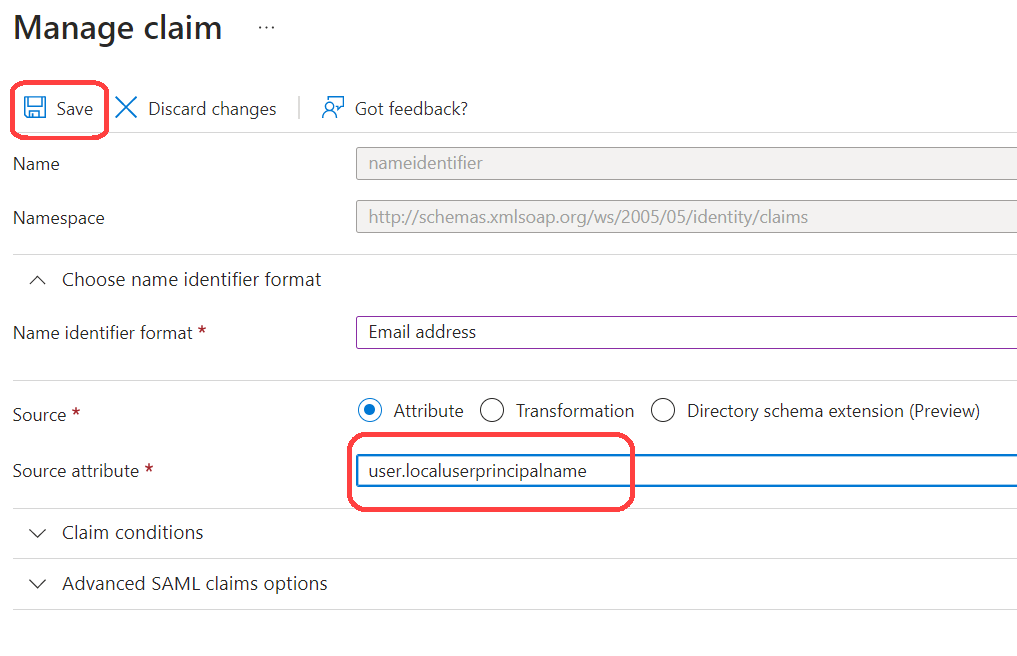Click the chevron beside Advanced SAML claims options
This screenshot has height=656, width=1017.
point(38,584)
